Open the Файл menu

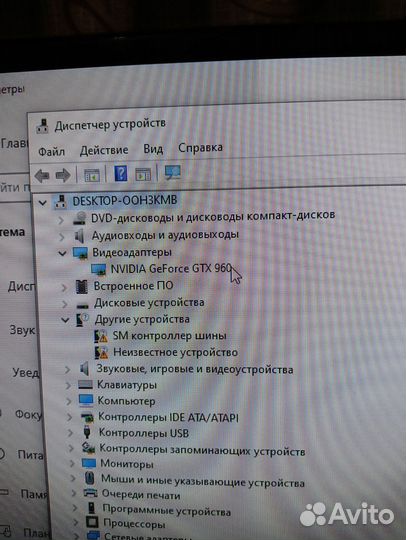pyautogui.click(x=51, y=152)
